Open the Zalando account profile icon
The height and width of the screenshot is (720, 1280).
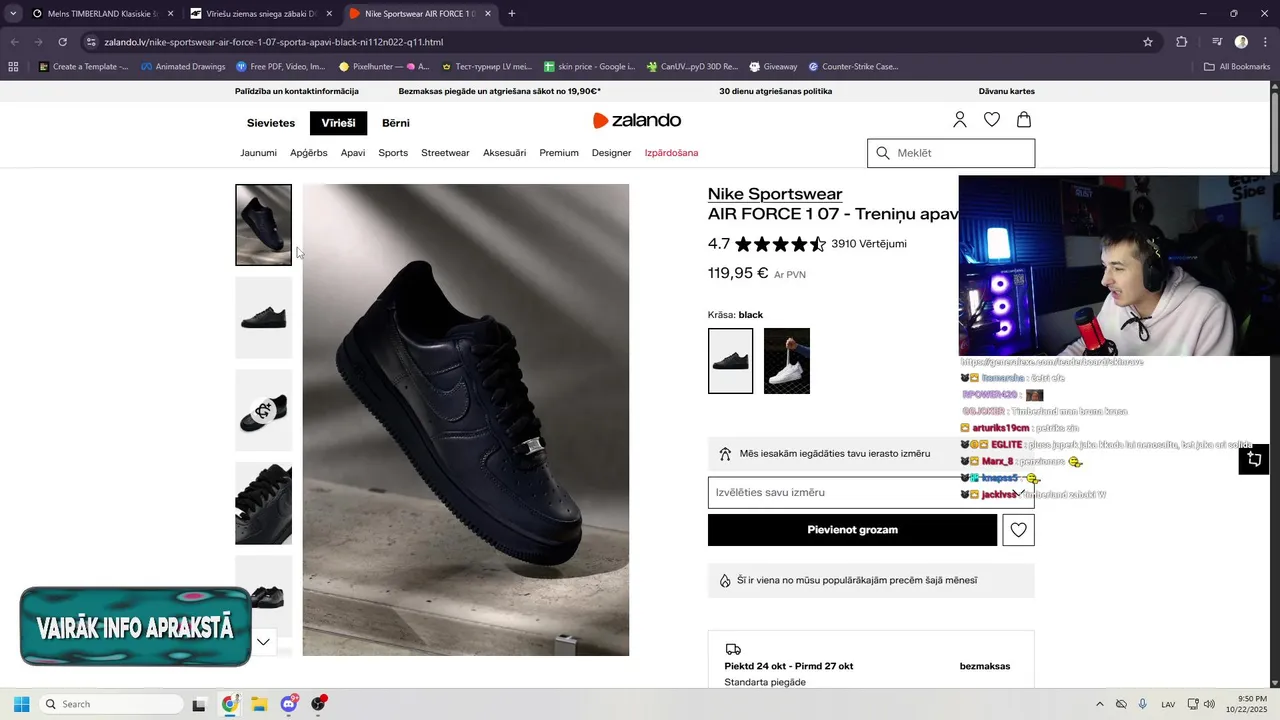[960, 120]
